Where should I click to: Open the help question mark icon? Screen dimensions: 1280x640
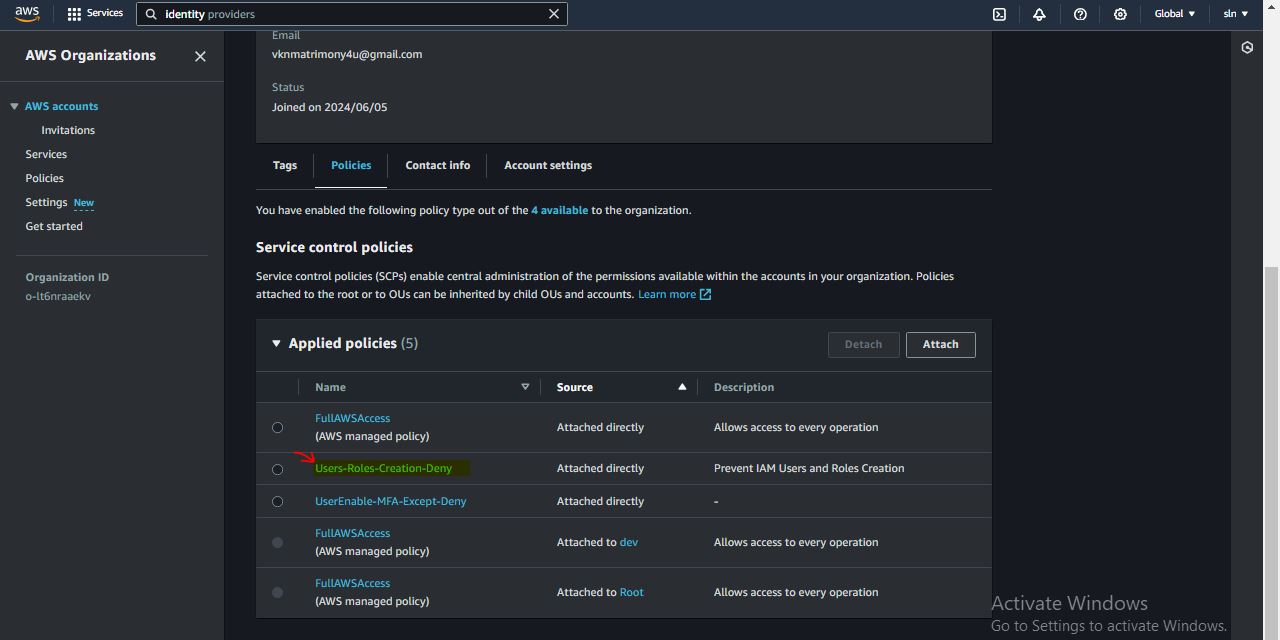[x=1080, y=14]
